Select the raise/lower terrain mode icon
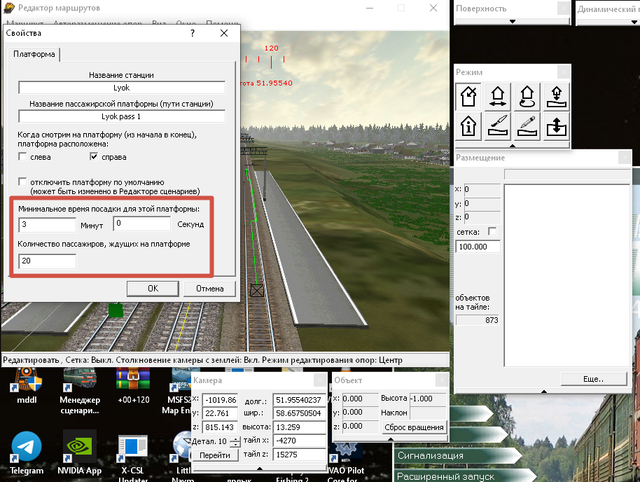The image size is (640, 482). click(x=556, y=126)
